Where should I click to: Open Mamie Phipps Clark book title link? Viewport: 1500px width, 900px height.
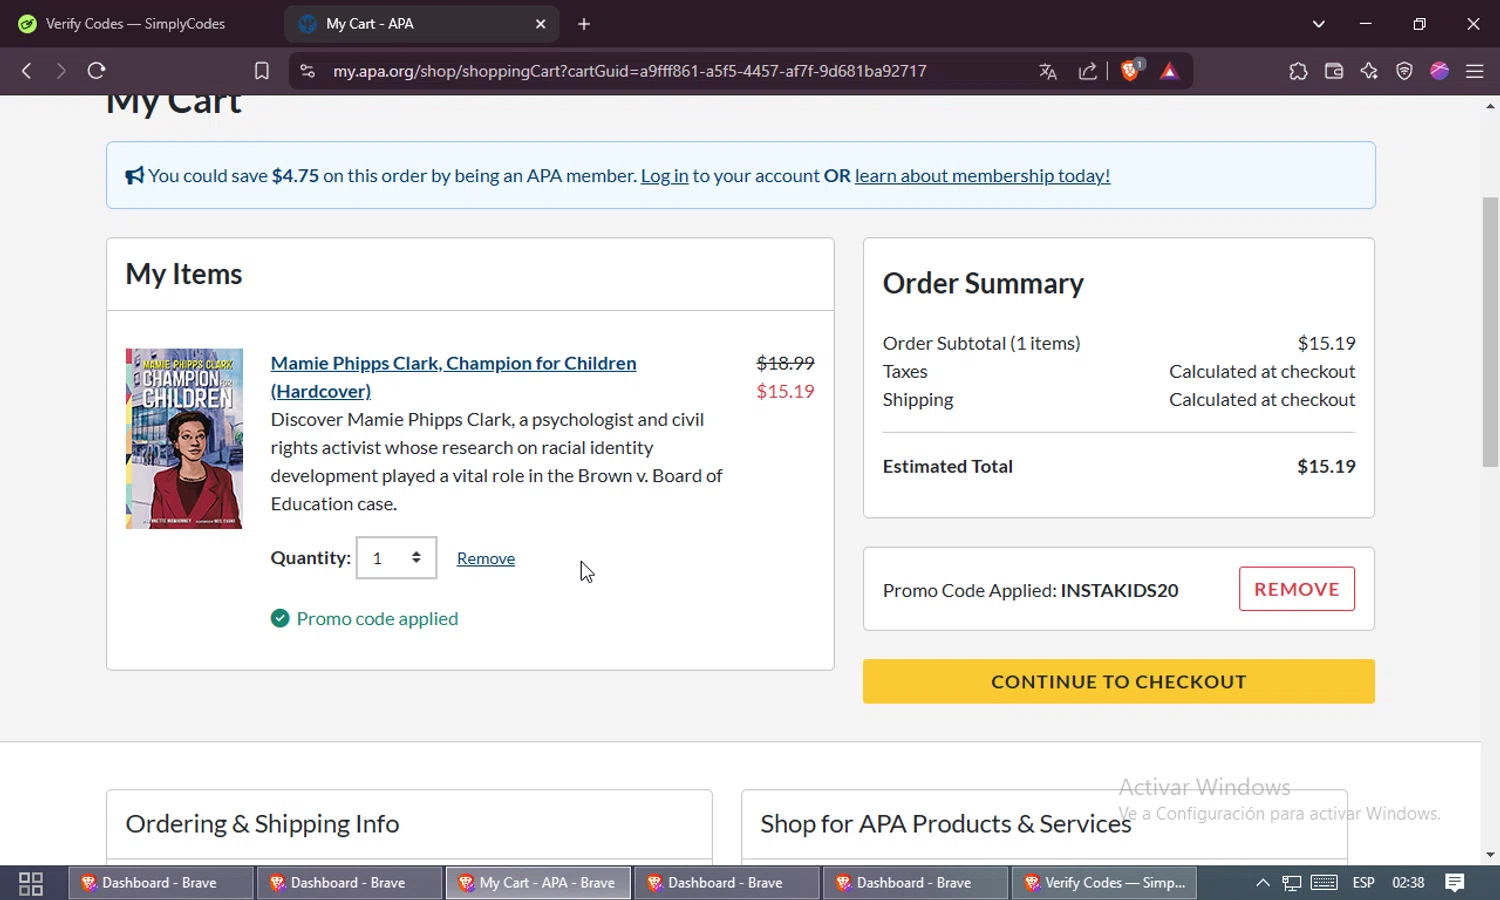pos(453,377)
